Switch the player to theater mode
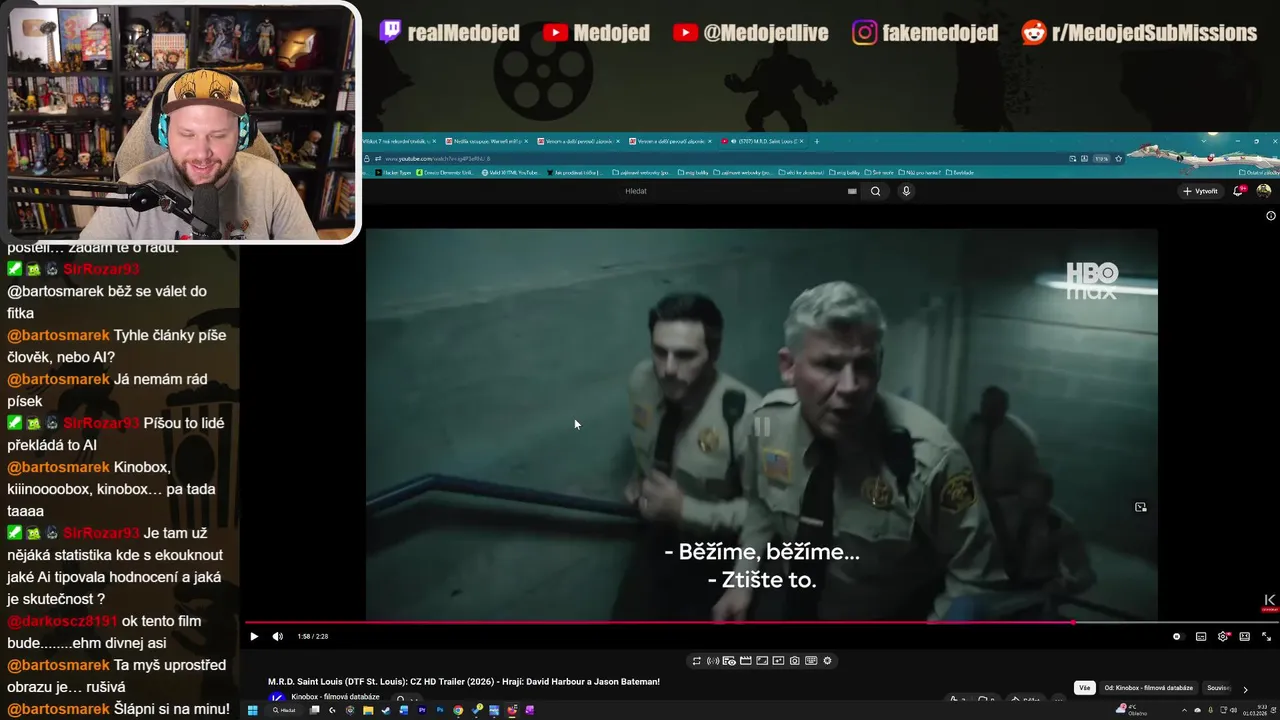 (x=1245, y=636)
